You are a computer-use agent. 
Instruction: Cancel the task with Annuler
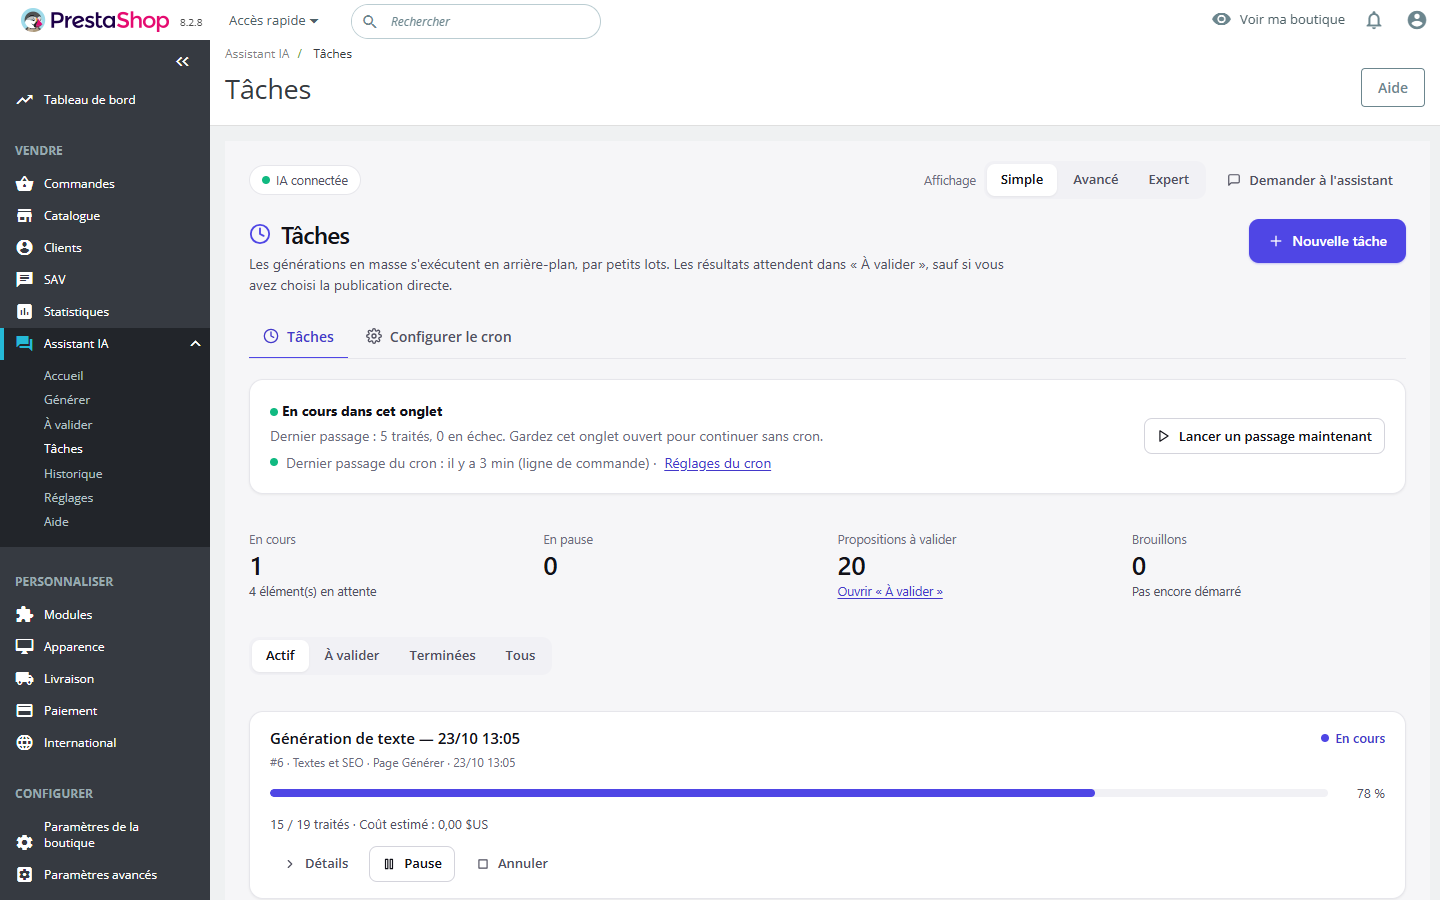[x=512, y=864]
